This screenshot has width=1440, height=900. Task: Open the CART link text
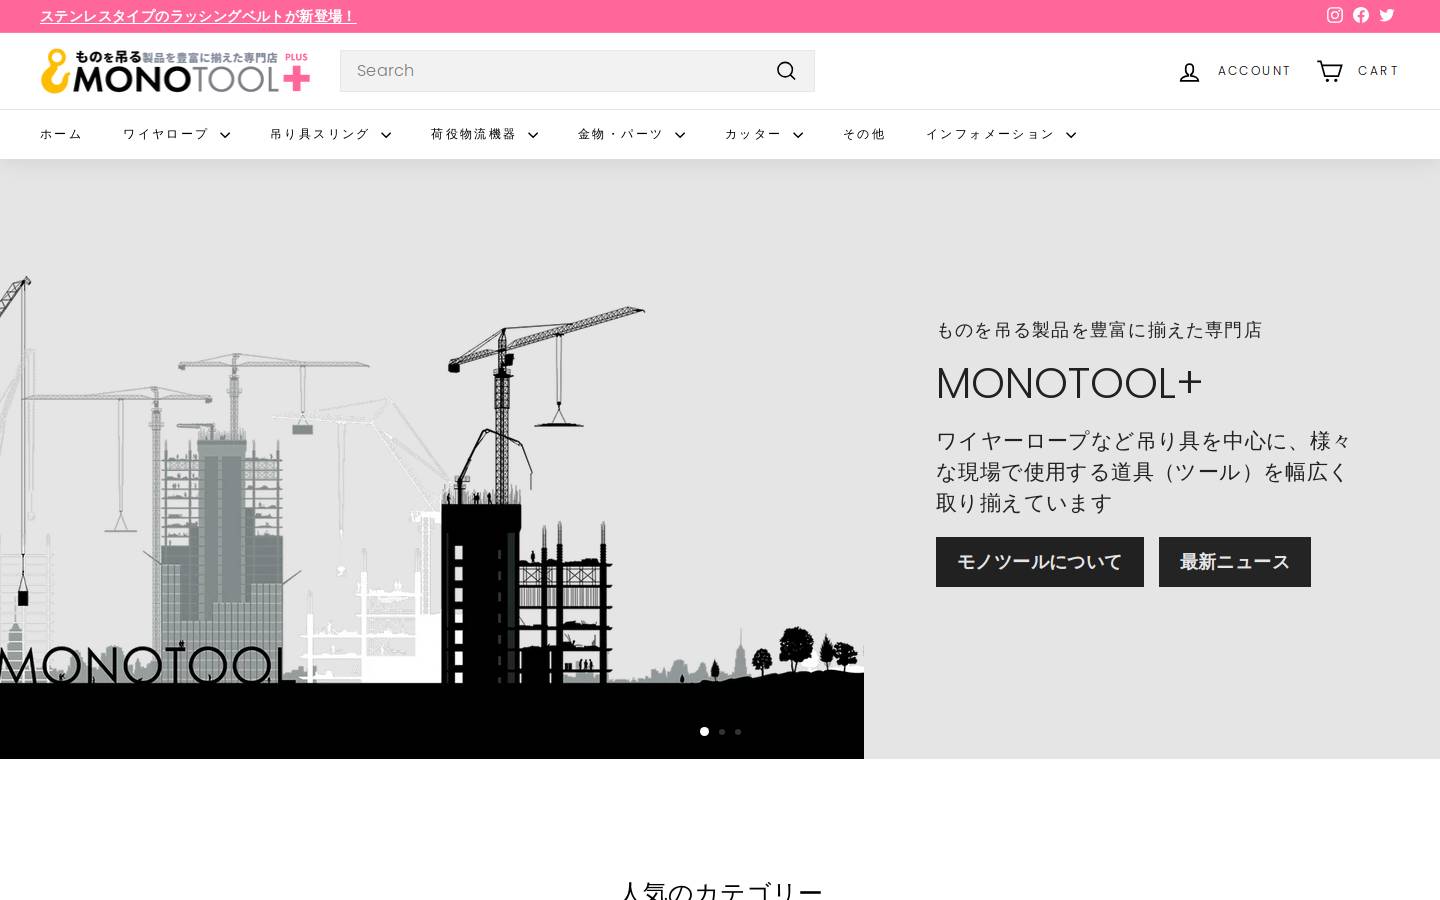tap(1378, 71)
